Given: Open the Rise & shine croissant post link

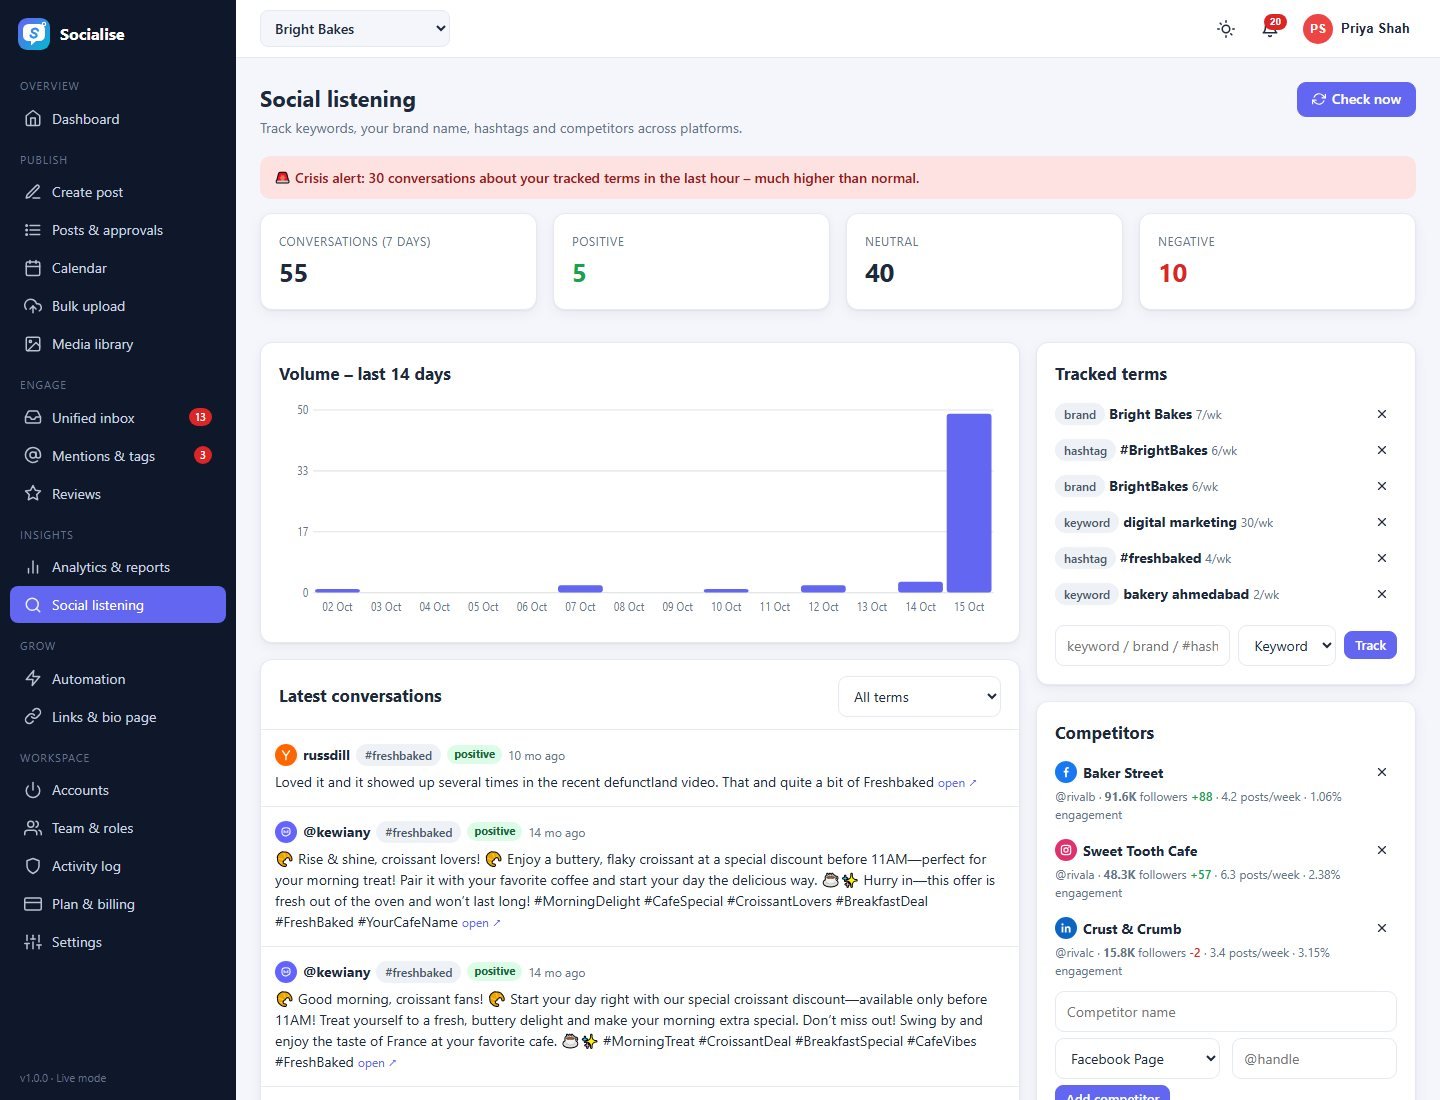Looking at the screenshot, I should 481,923.
